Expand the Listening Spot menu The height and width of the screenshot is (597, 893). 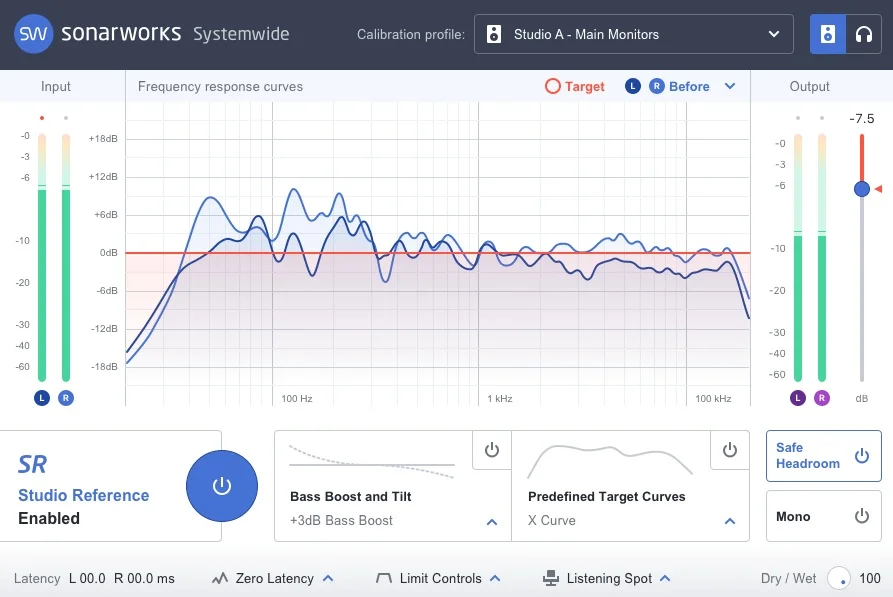coord(665,578)
